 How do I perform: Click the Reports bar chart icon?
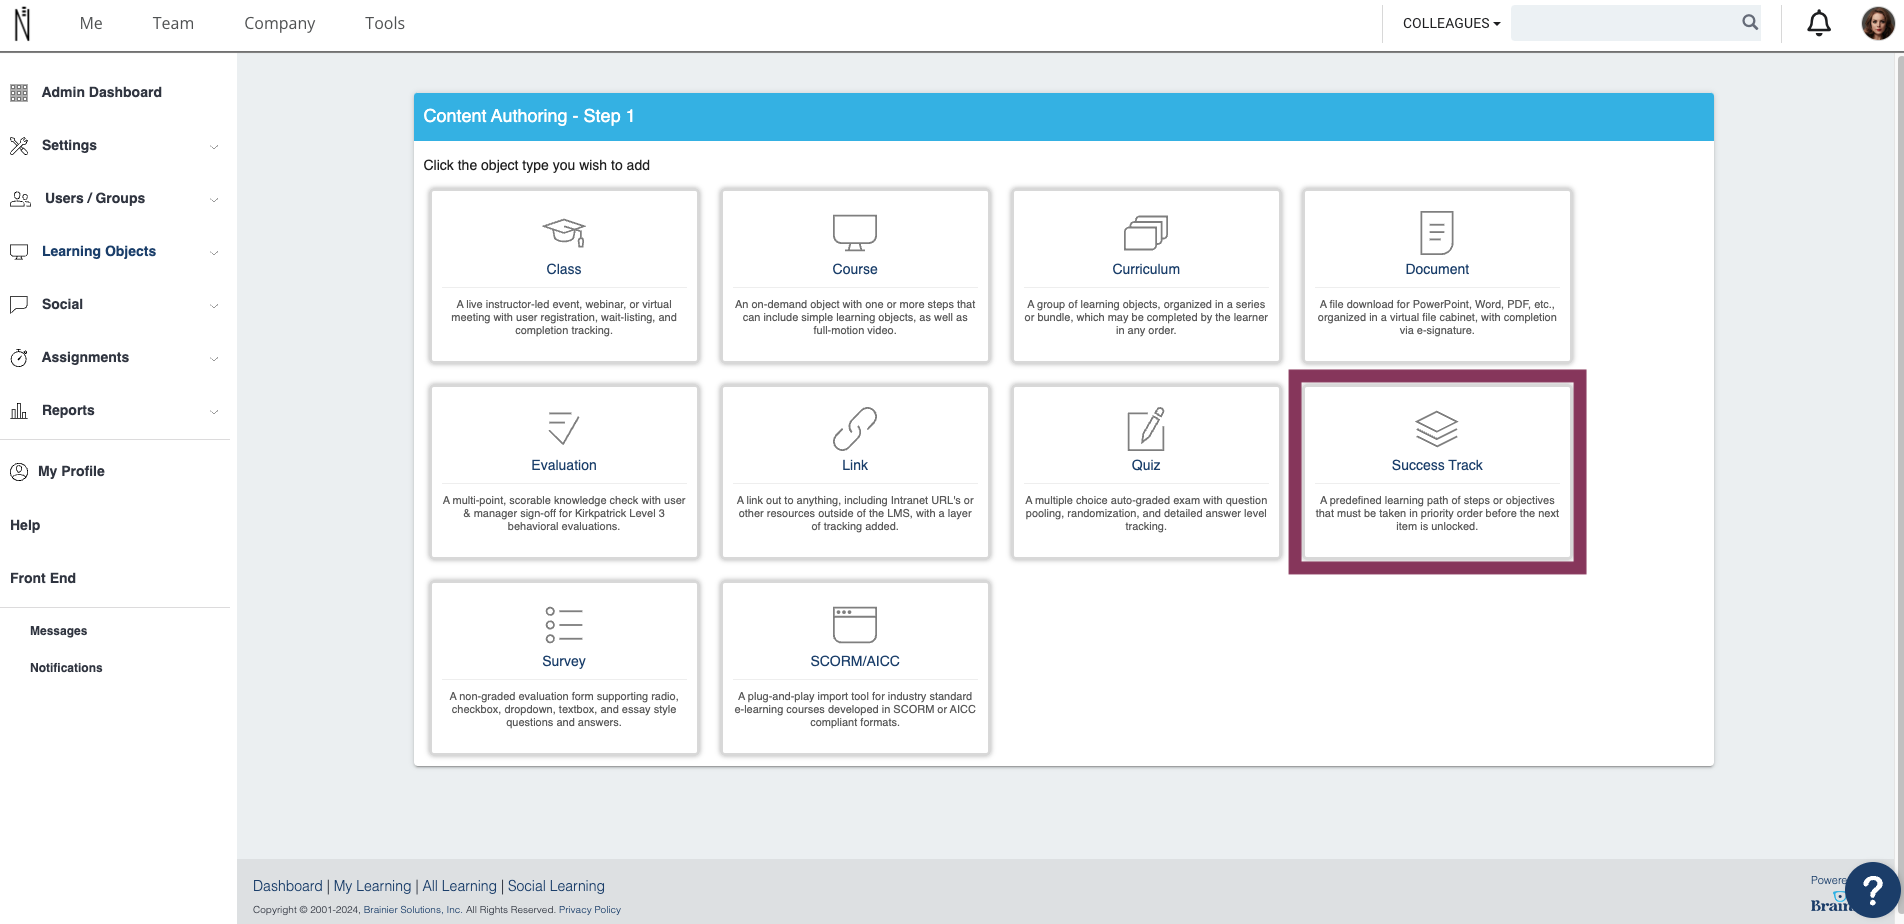[x=19, y=411]
